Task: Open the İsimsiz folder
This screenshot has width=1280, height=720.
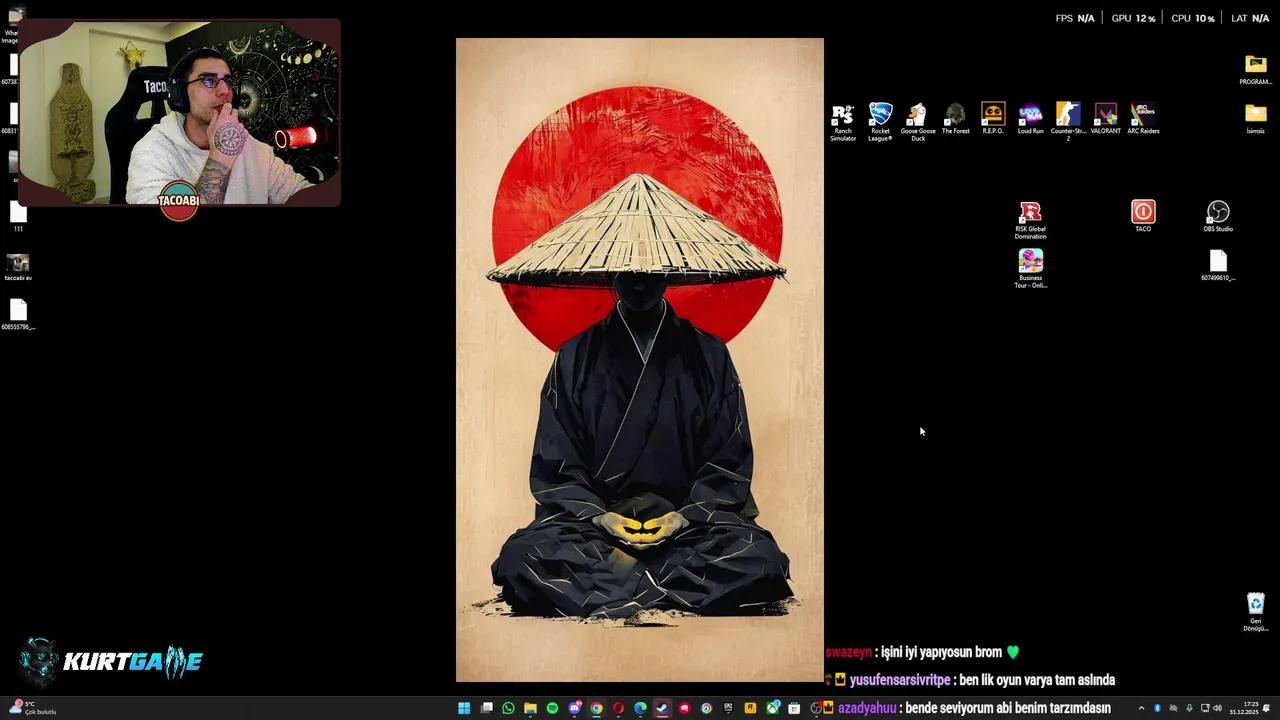Action: click(x=1255, y=118)
